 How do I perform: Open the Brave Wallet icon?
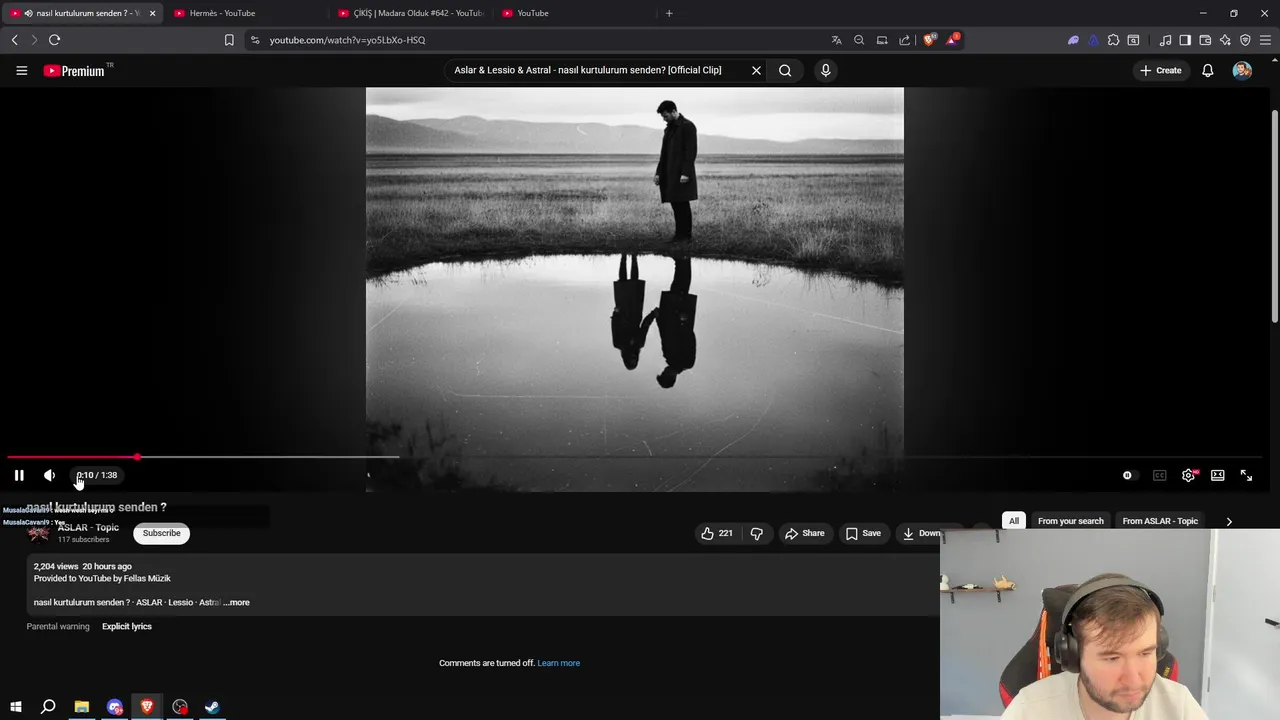pyautogui.click(x=1205, y=40)
